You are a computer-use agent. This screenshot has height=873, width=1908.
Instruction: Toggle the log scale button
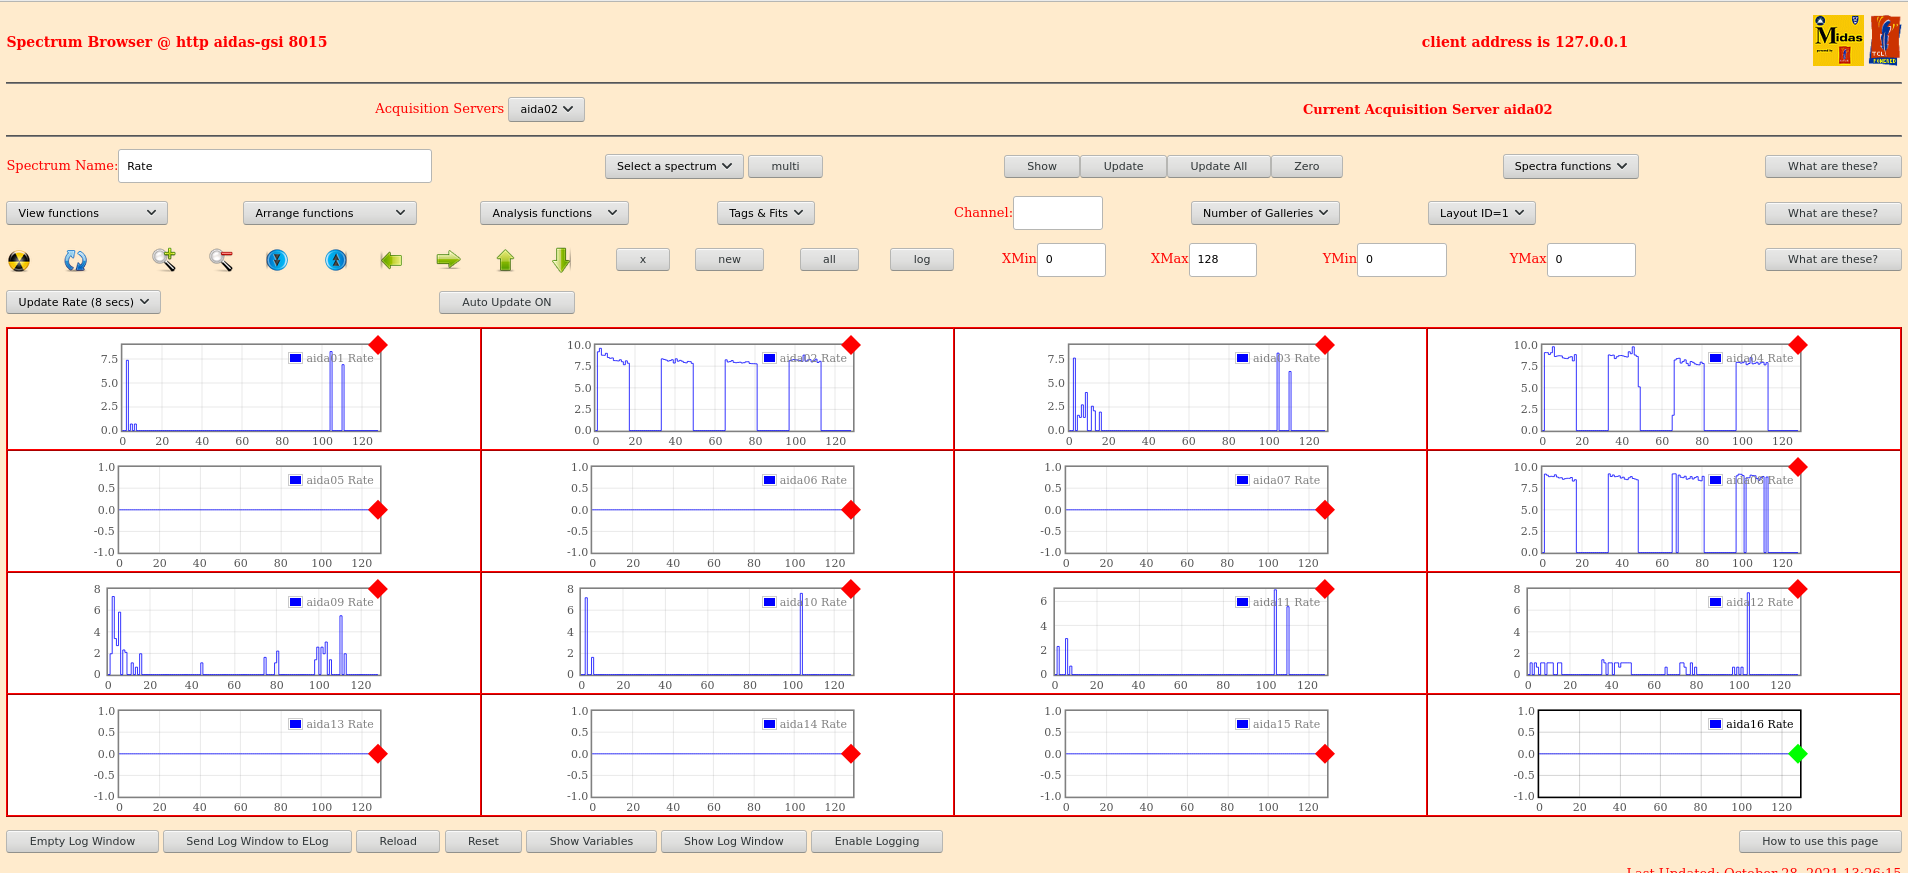(921, 260)
